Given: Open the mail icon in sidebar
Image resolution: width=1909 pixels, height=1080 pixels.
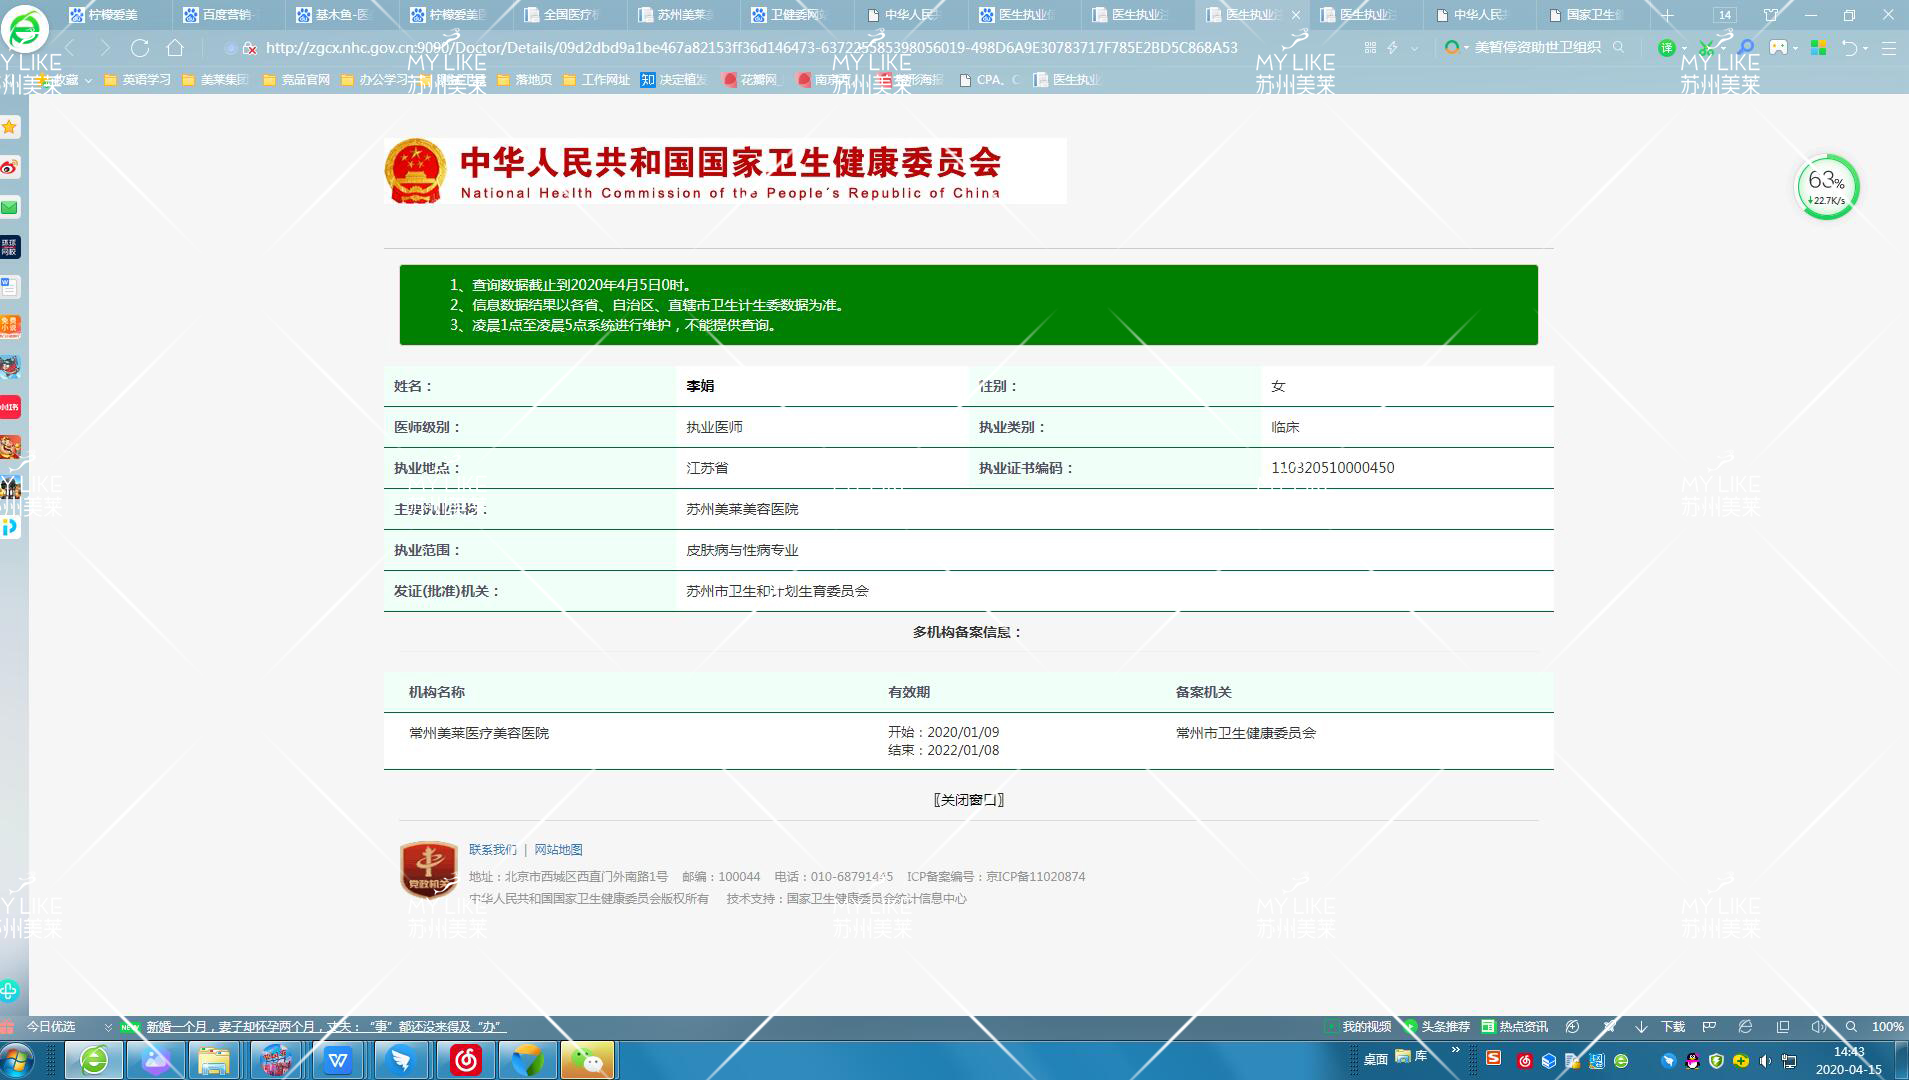Looking at the screenshot, I should pos(10,207).
